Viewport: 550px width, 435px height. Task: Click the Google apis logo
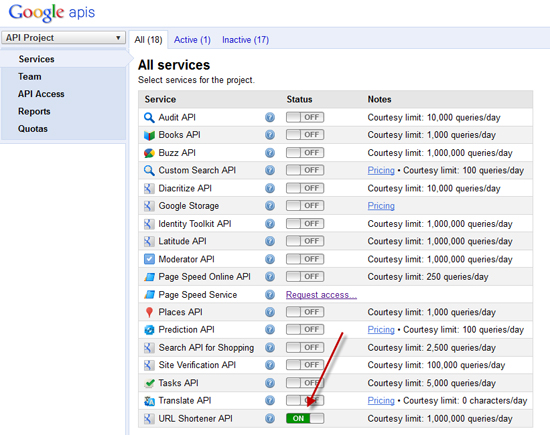pos(52,13)
